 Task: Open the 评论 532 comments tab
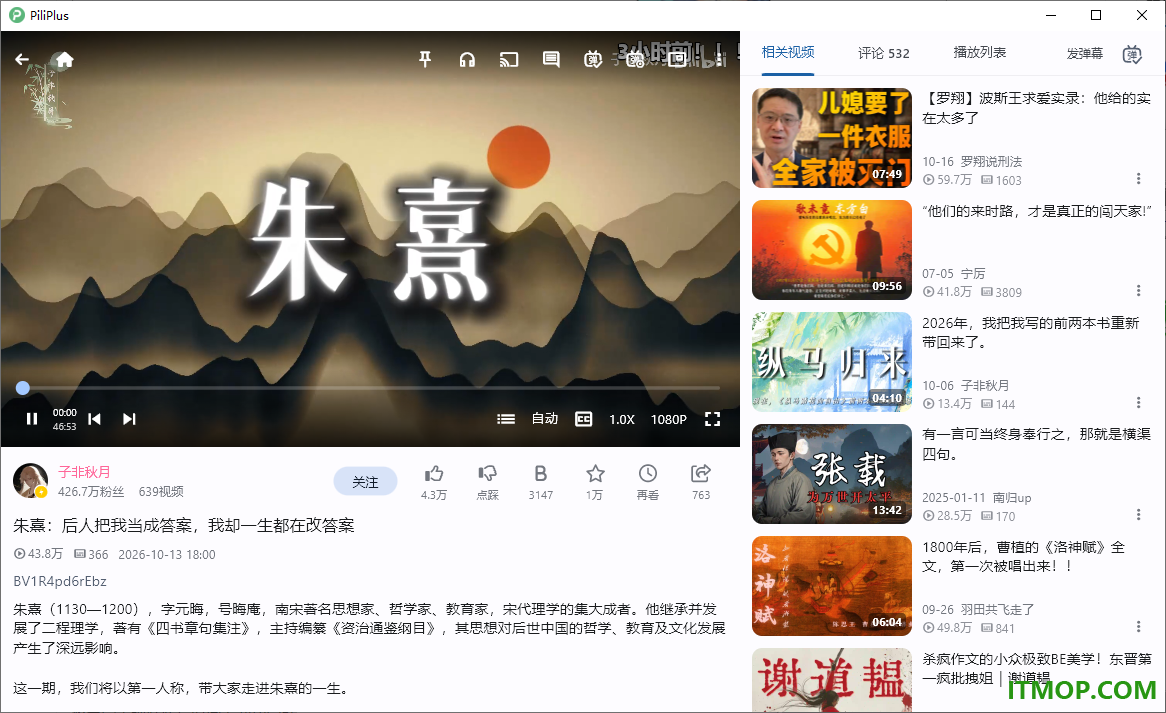pos(883,54)
